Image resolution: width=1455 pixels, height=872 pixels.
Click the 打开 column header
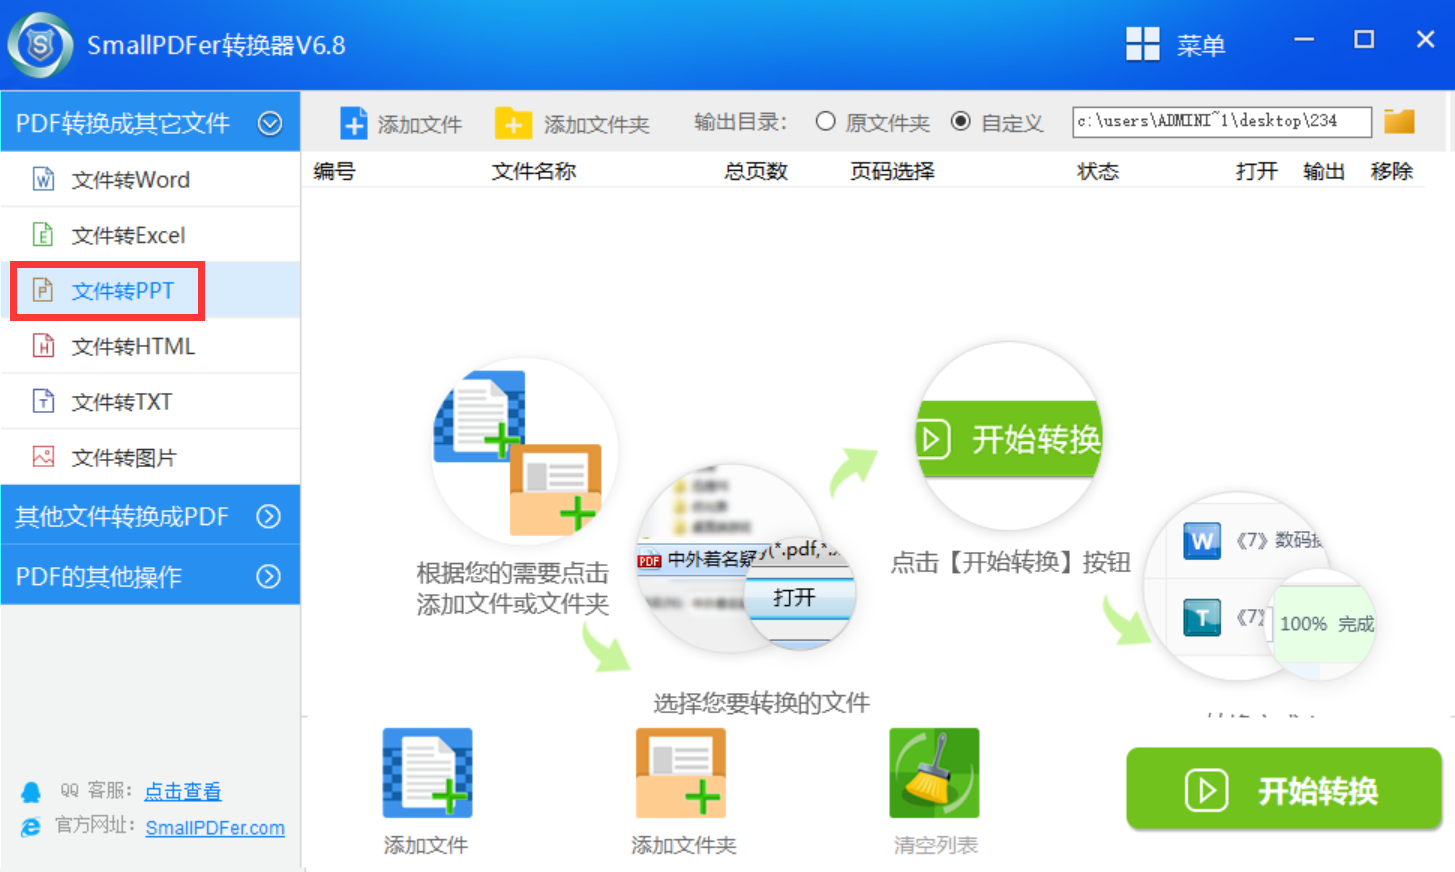point(1257,171)
